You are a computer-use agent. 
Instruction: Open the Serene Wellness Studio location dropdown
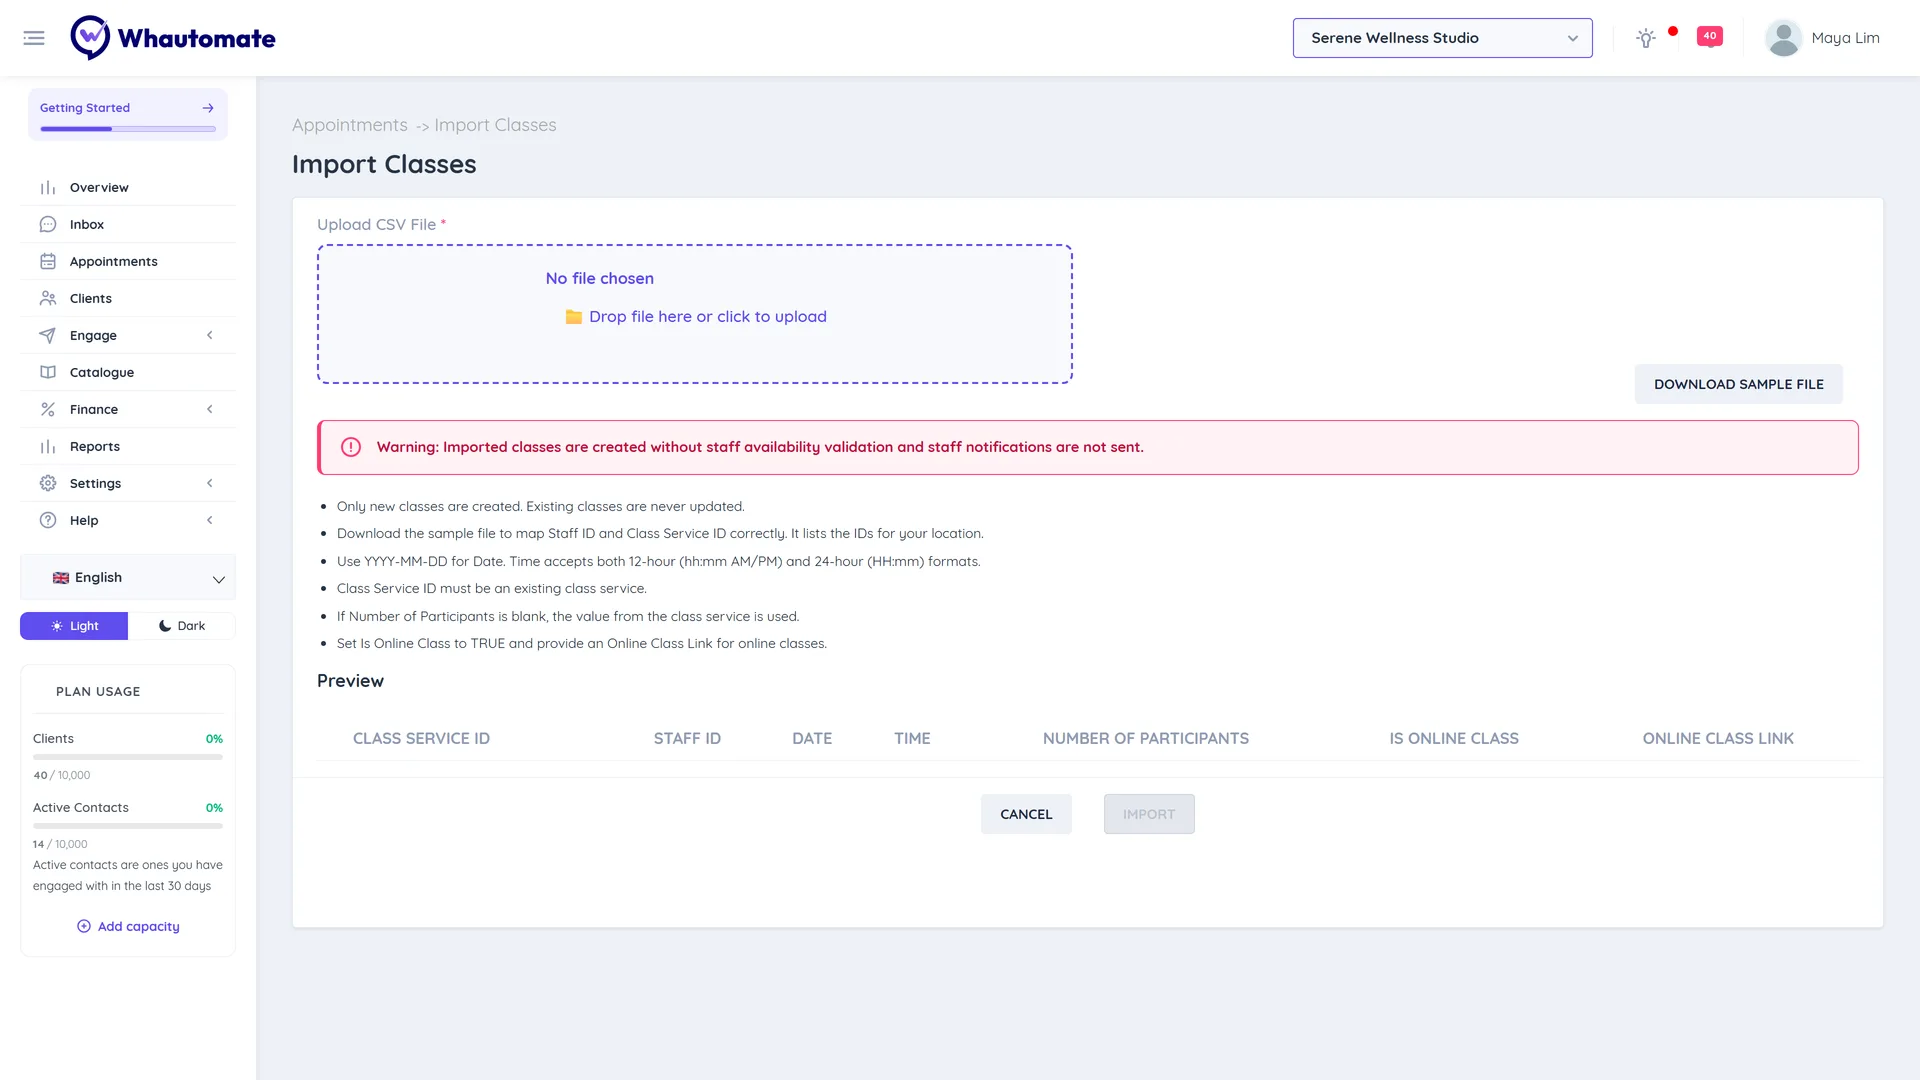(1442, 38)
